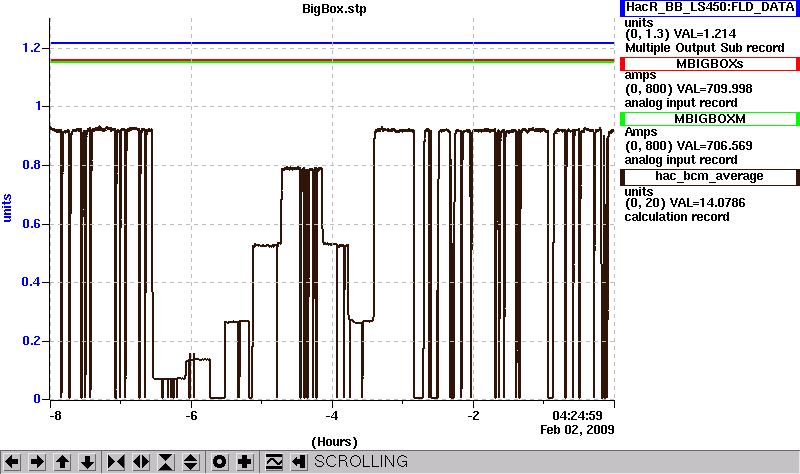Screen dimensions: 800x474
Task: Click the VAL=14.0786 reading
Action: click(x=707, y=203)
